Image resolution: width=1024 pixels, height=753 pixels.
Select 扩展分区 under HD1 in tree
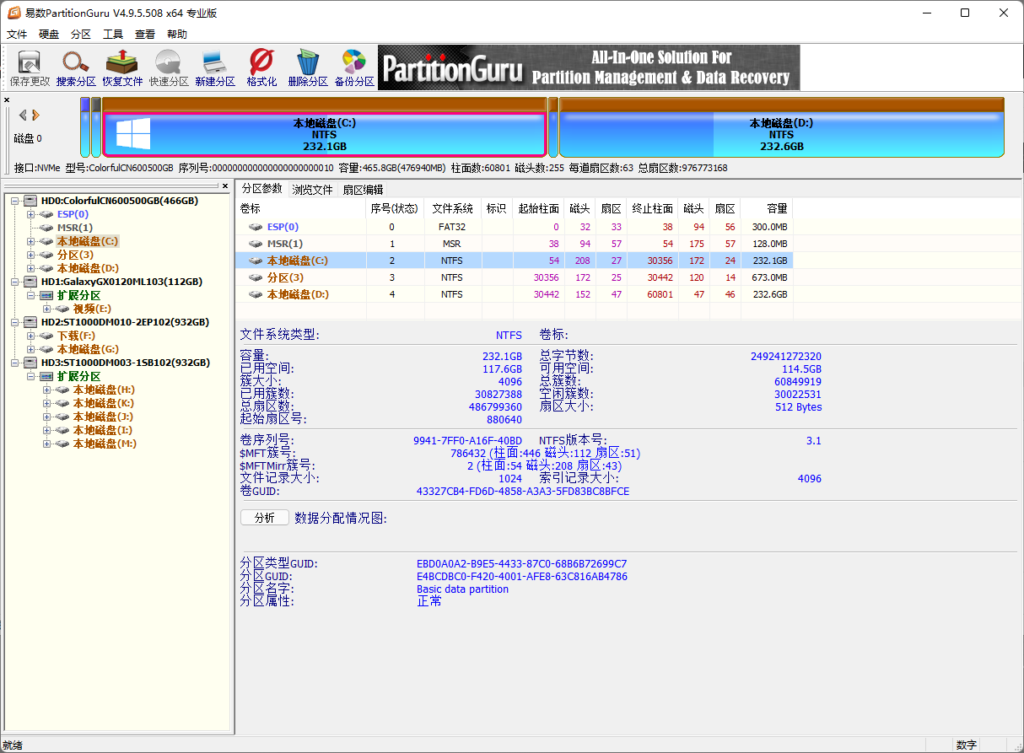[78, 296]
